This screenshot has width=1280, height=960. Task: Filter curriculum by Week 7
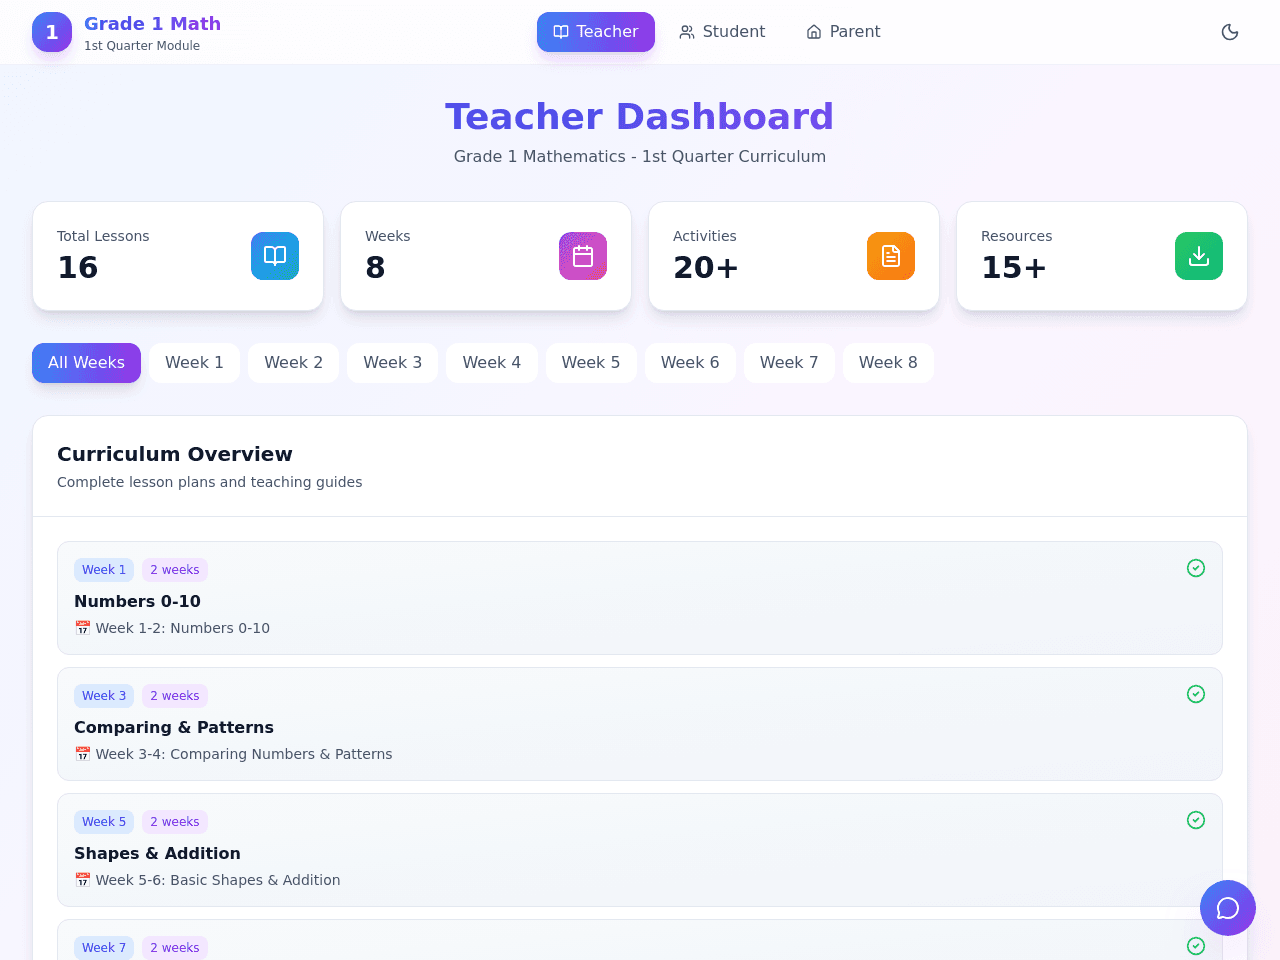(789, 363)
